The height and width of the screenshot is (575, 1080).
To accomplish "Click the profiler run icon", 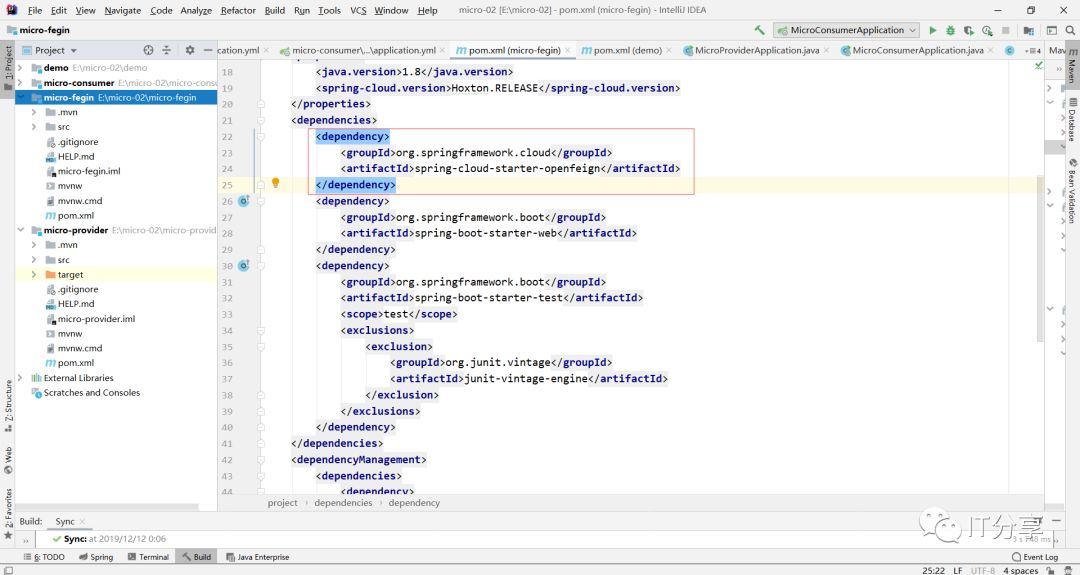I will [x=987, y=30].
